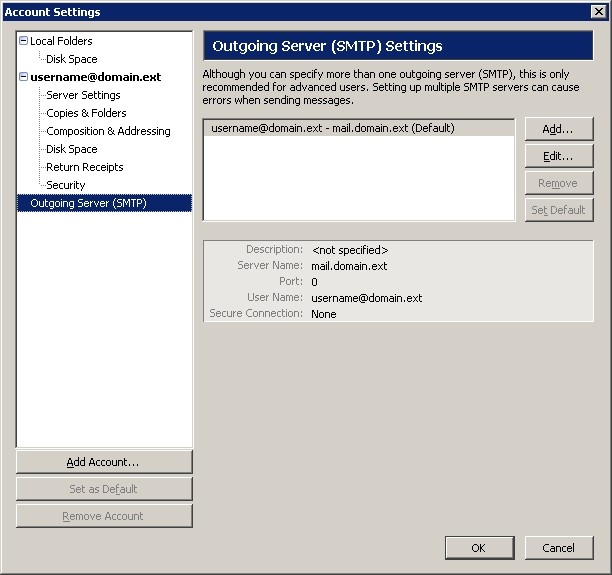Open Security settings for the account

[x=66, y=185]
